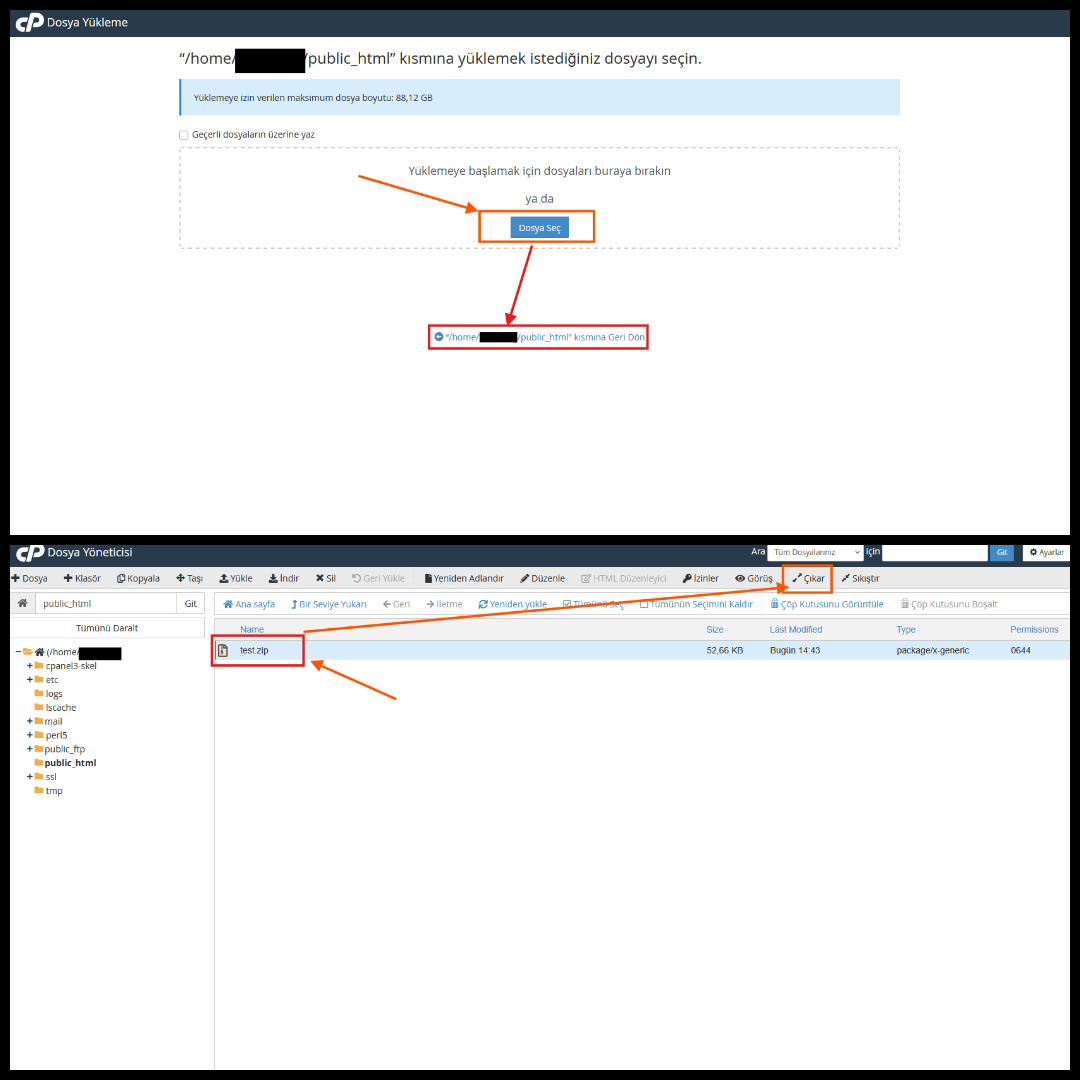Click the Yükle upload toolbar icon
Image resolution: width=1080 pixels, height=1080 pixels.
tap(225, 578)
